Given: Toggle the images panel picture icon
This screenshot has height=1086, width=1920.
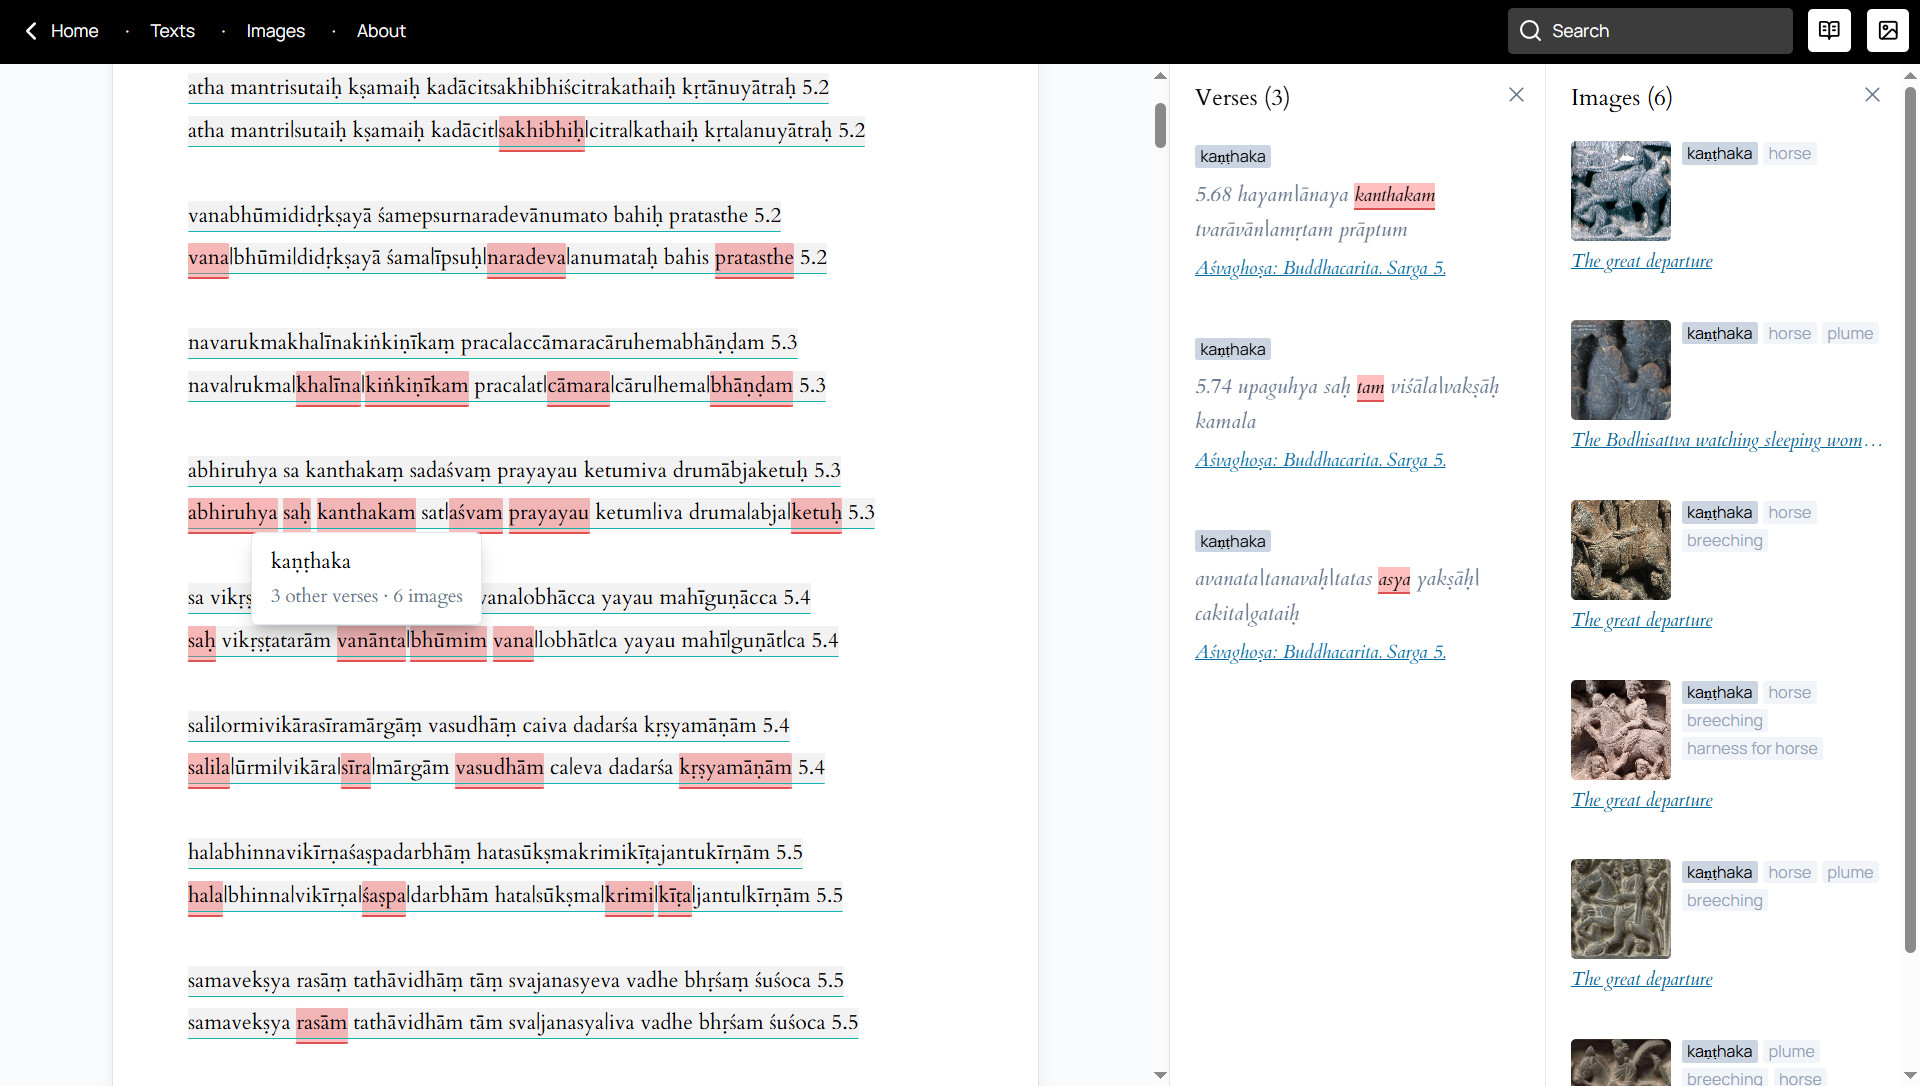Looking at the screenshot, I should coord(1887,31).
